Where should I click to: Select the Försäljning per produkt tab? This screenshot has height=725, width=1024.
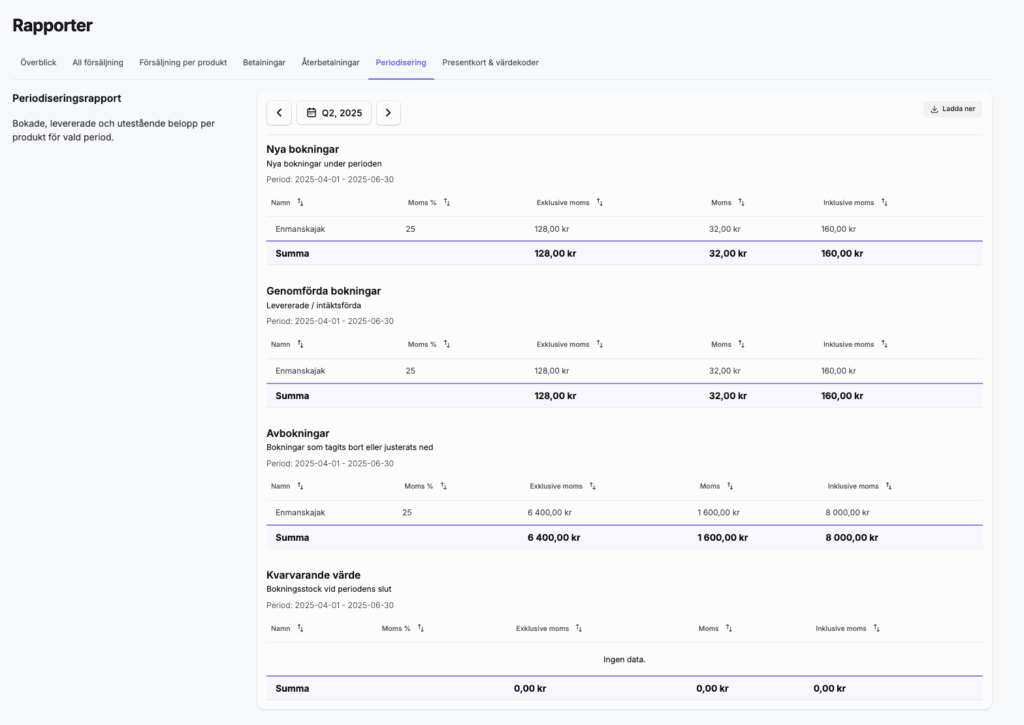[x=183, y=62]
